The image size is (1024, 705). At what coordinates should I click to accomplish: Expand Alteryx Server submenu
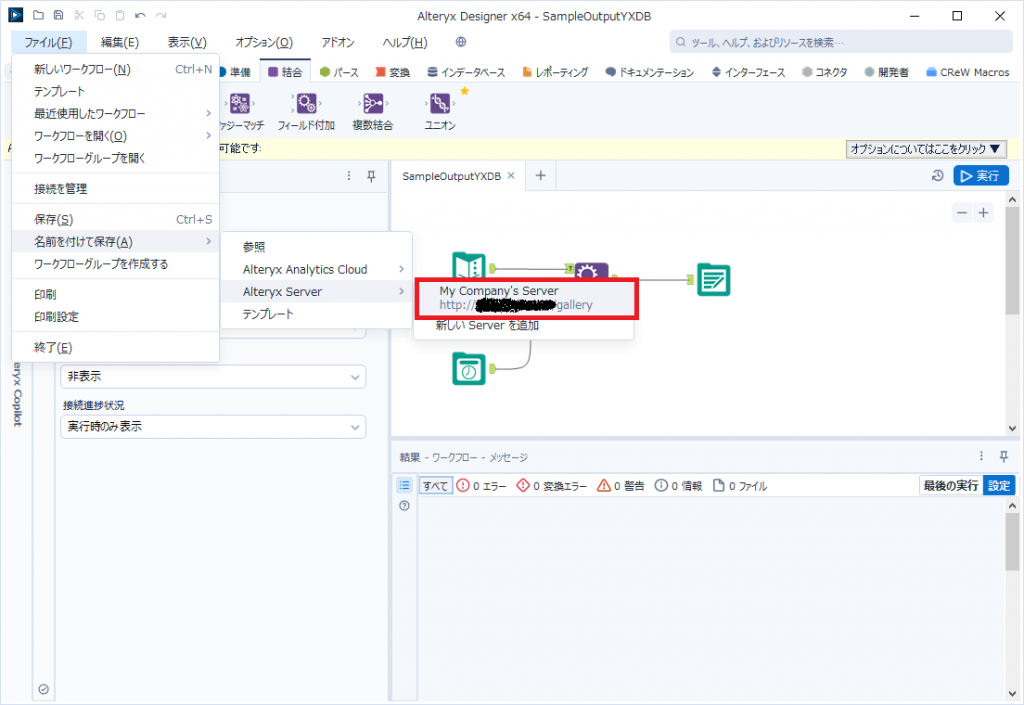pos(317,292)
